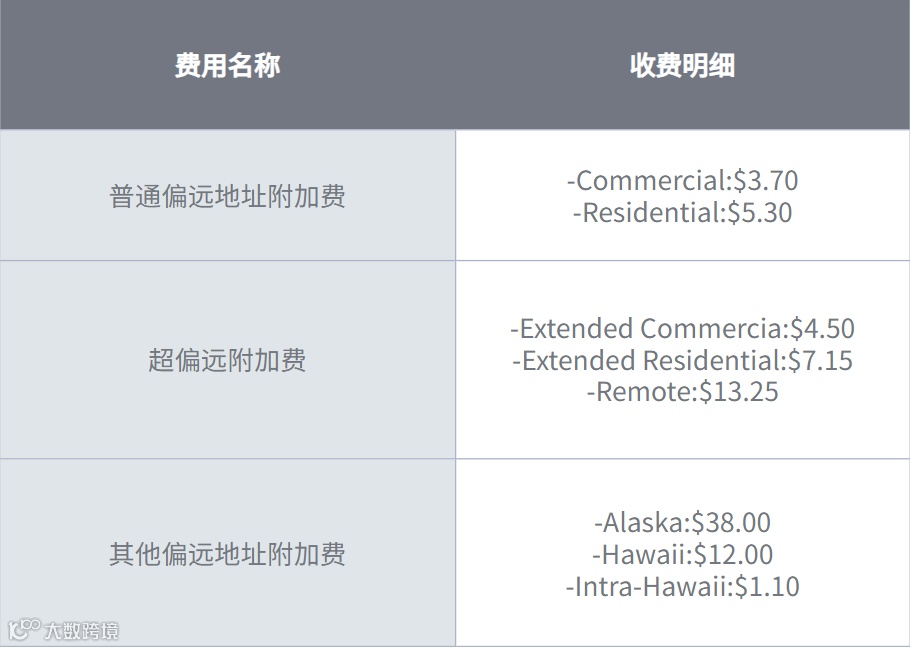This screenshot has width=910, height=648.
Task: Click the $38.00 price value
Action: tap(731, 522)
